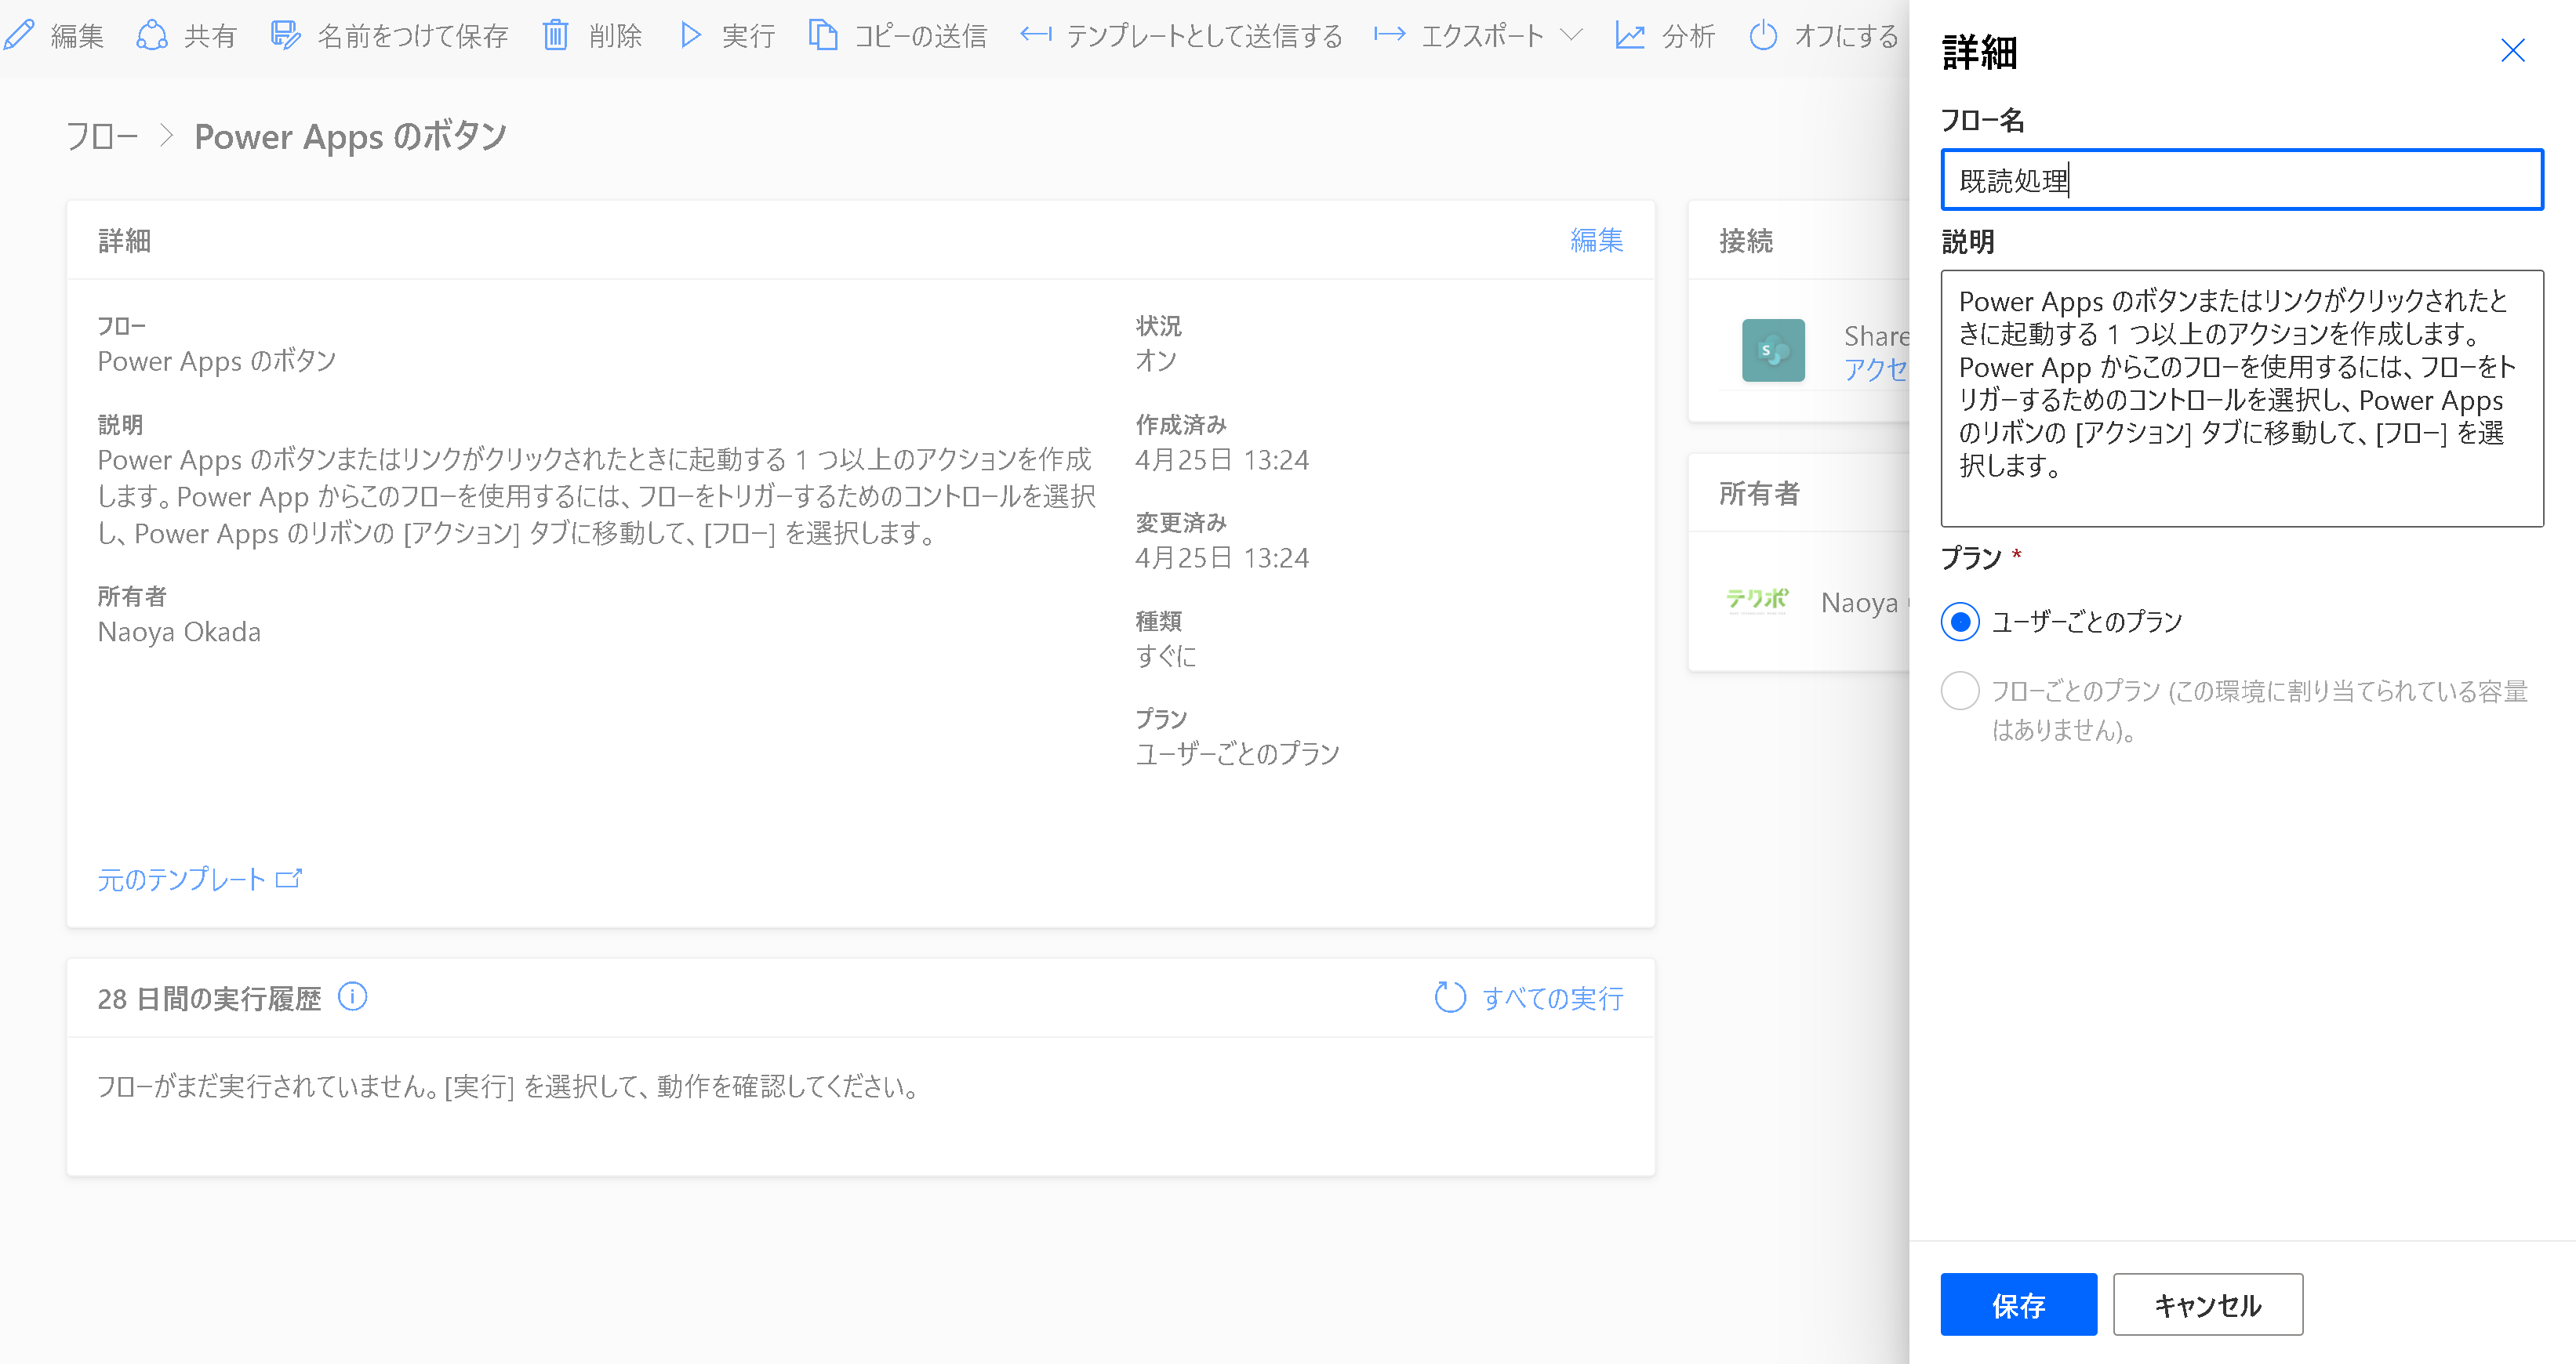
Task: Click フロー in the breadcrumb
Action: click(102, 136)
